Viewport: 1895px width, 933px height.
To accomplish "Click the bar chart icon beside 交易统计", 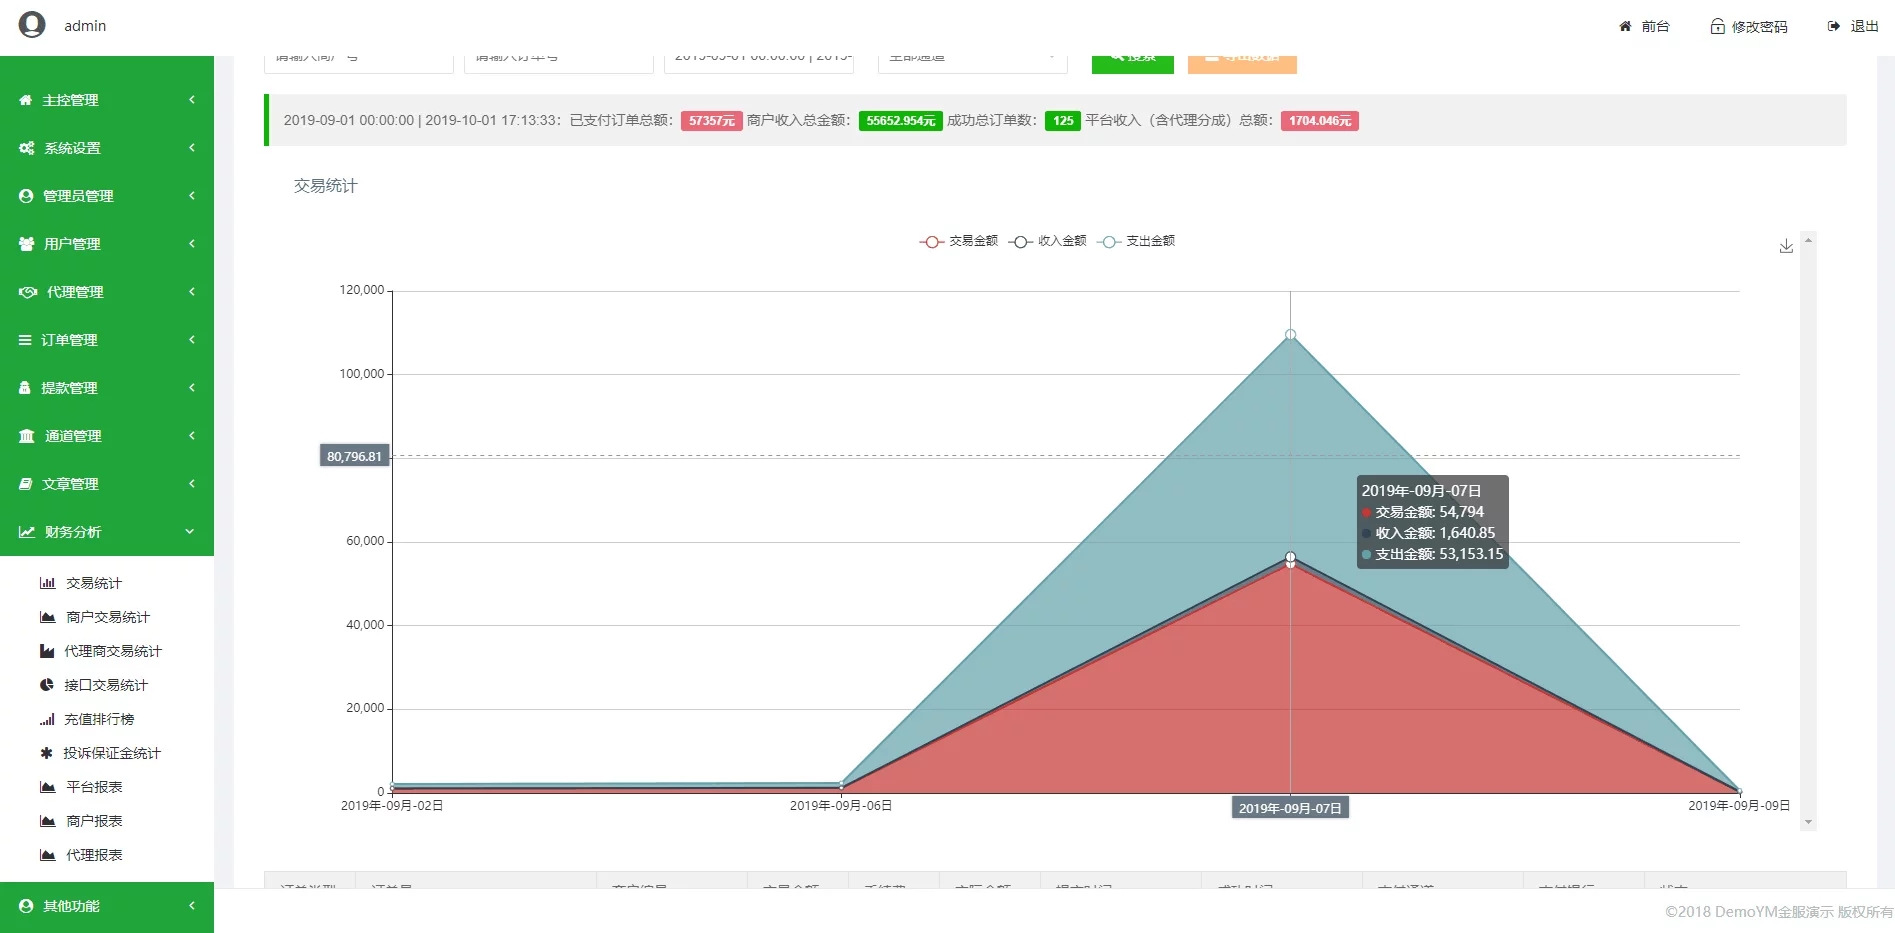I will pos(47,583).
